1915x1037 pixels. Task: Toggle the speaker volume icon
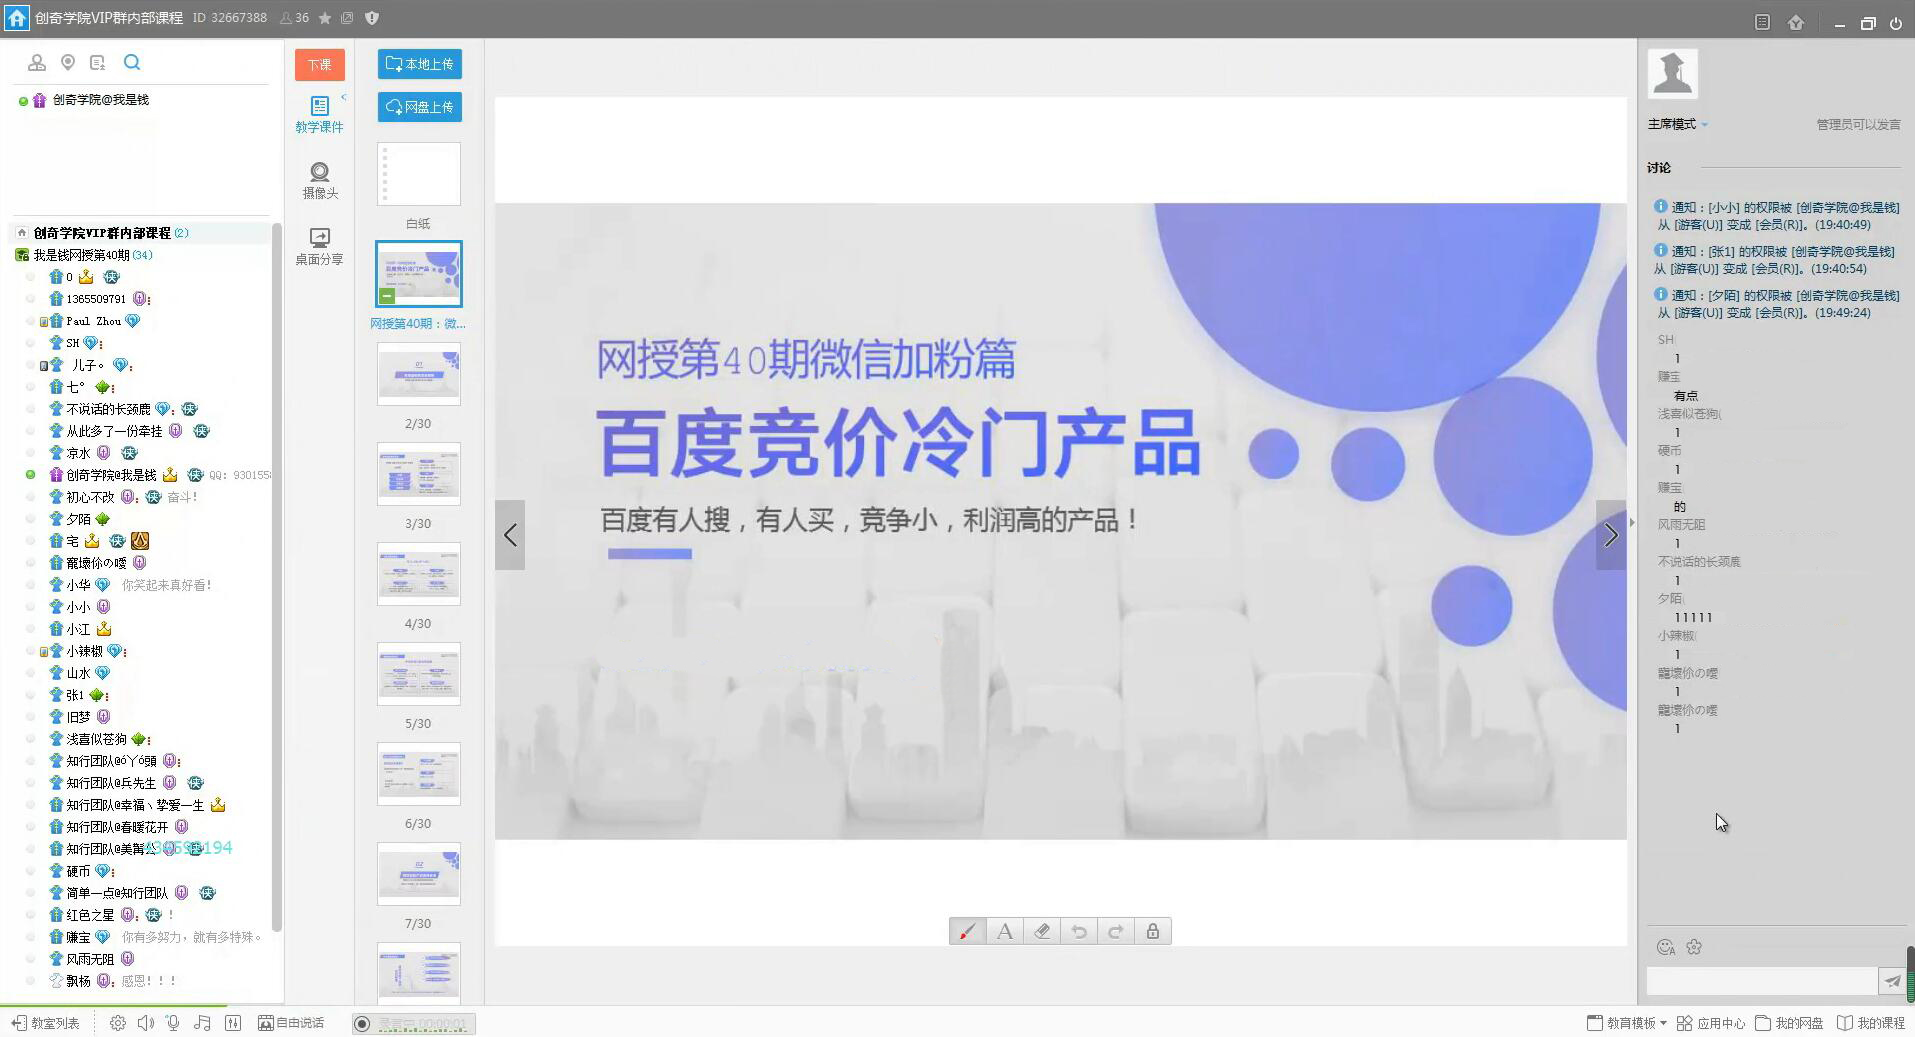point(146,1023)
